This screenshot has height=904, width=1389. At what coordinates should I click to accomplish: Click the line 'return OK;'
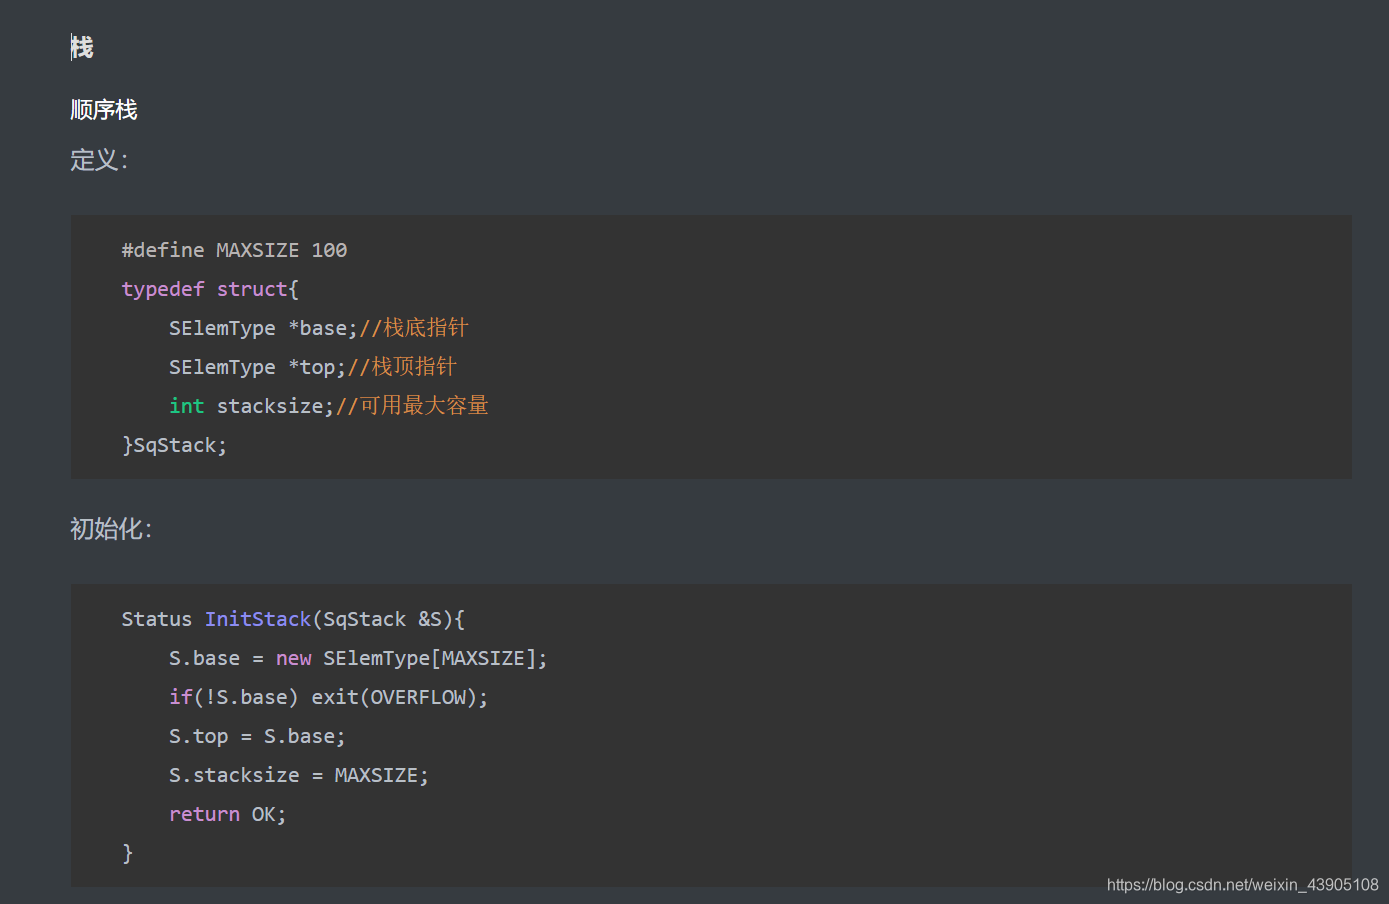(x=228, y=814)
